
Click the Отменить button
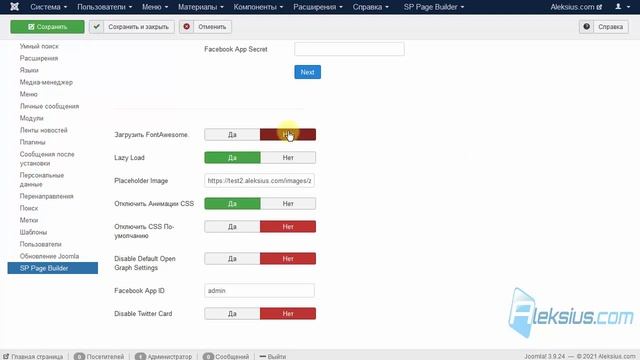[x=205, y=27]
